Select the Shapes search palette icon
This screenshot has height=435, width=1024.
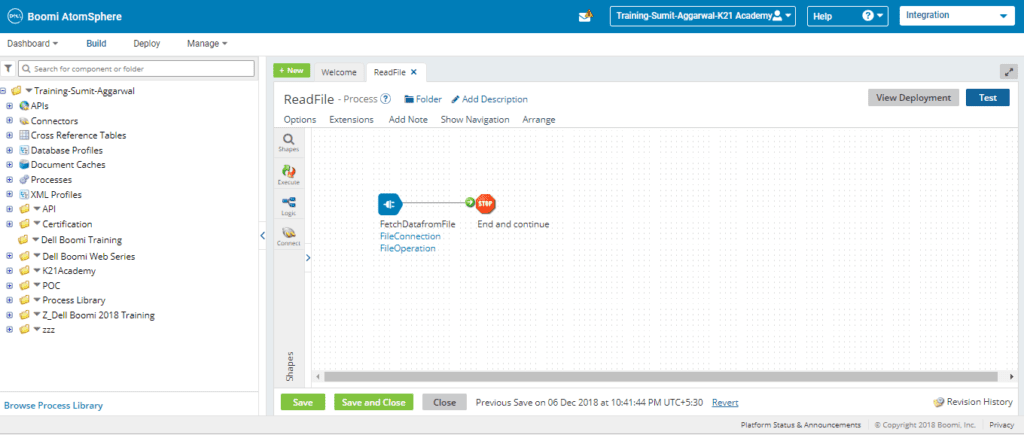[289, 142]
